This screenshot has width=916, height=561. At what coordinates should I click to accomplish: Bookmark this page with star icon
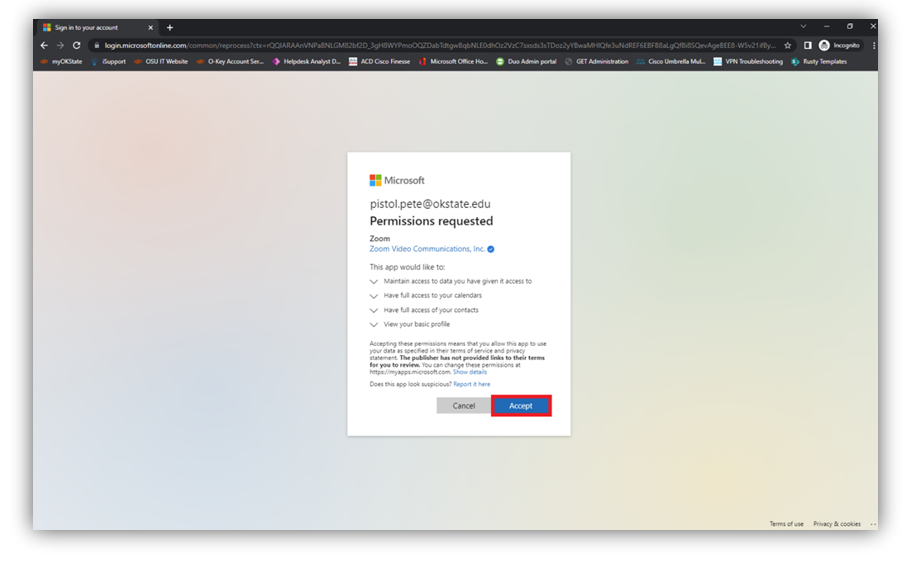pyautogui.click(x=787, y=45)
